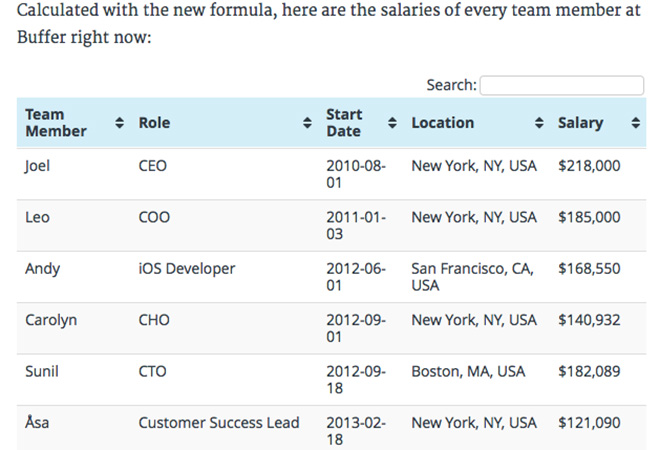Select Carolyn's name cell
This screenshot has height=450, width=660.
(51, 320)
